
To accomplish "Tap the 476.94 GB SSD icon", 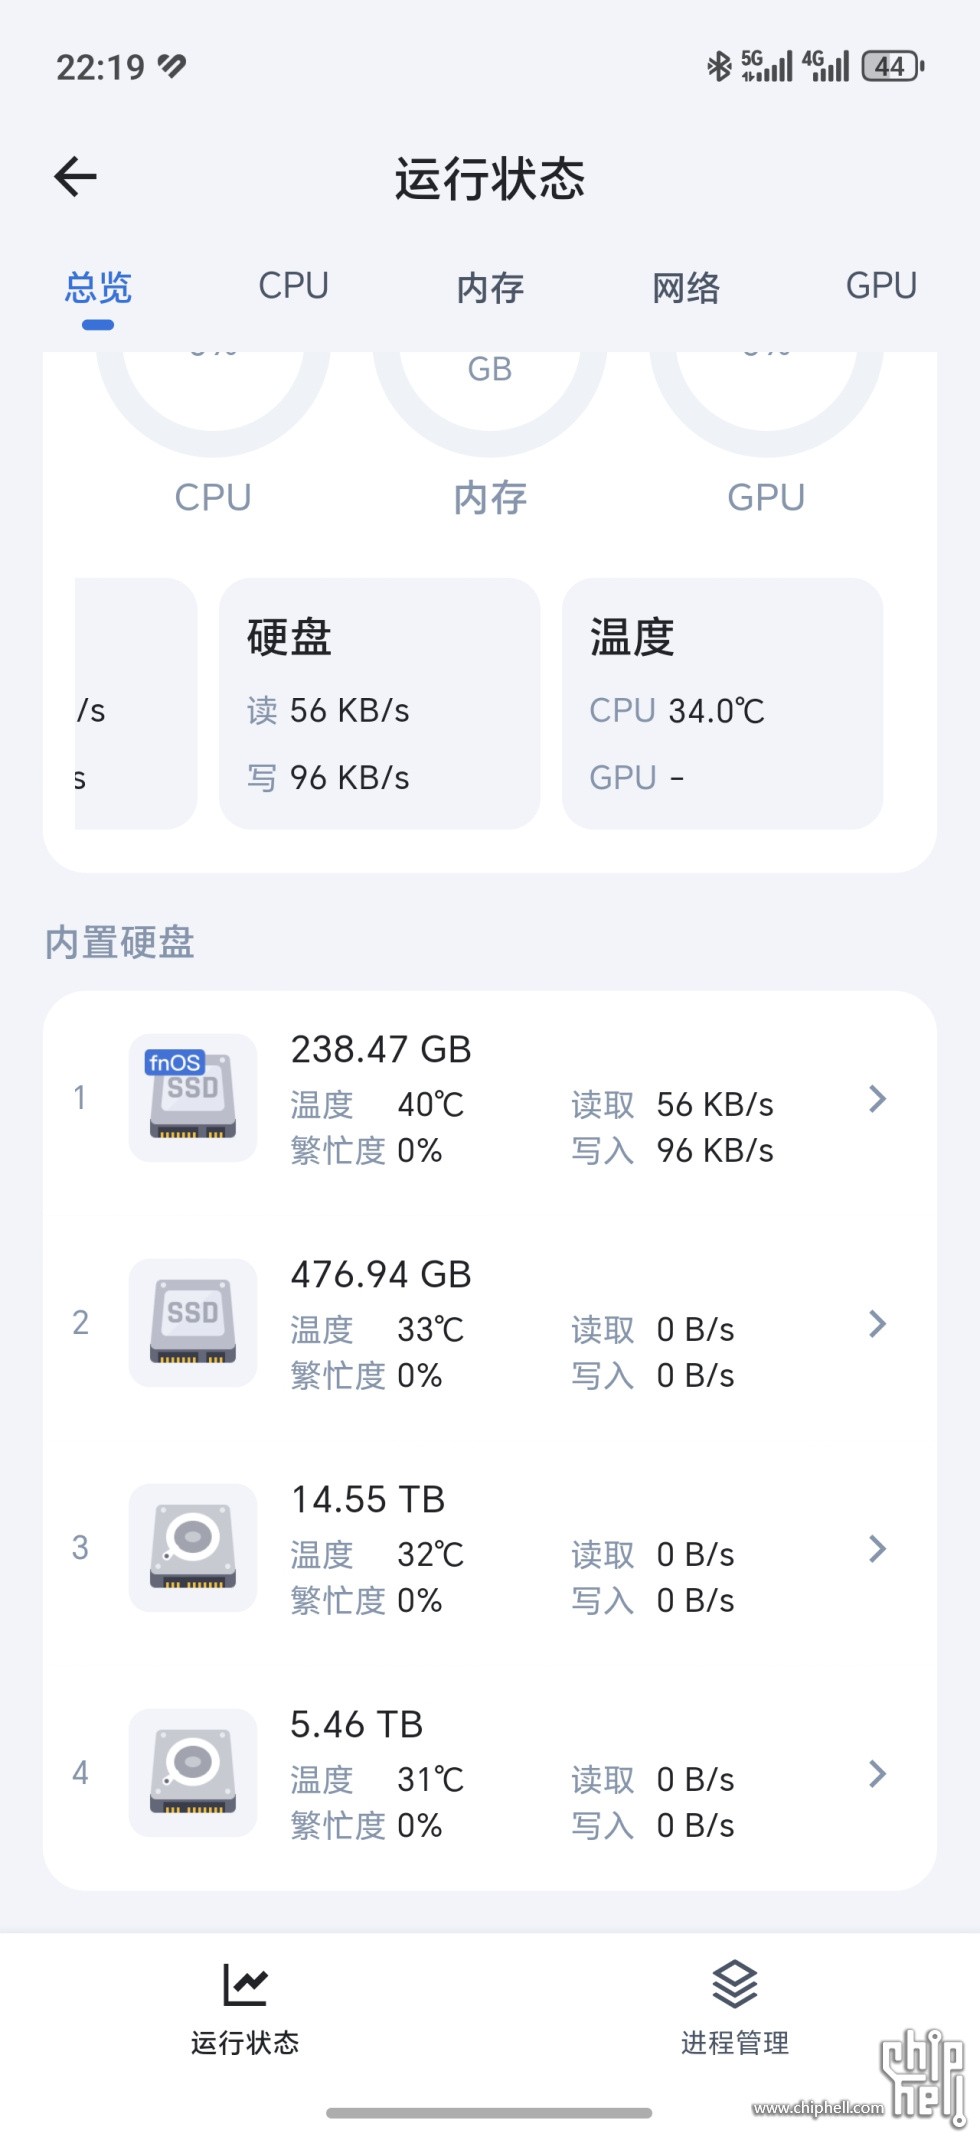I will click(192, 1322).
